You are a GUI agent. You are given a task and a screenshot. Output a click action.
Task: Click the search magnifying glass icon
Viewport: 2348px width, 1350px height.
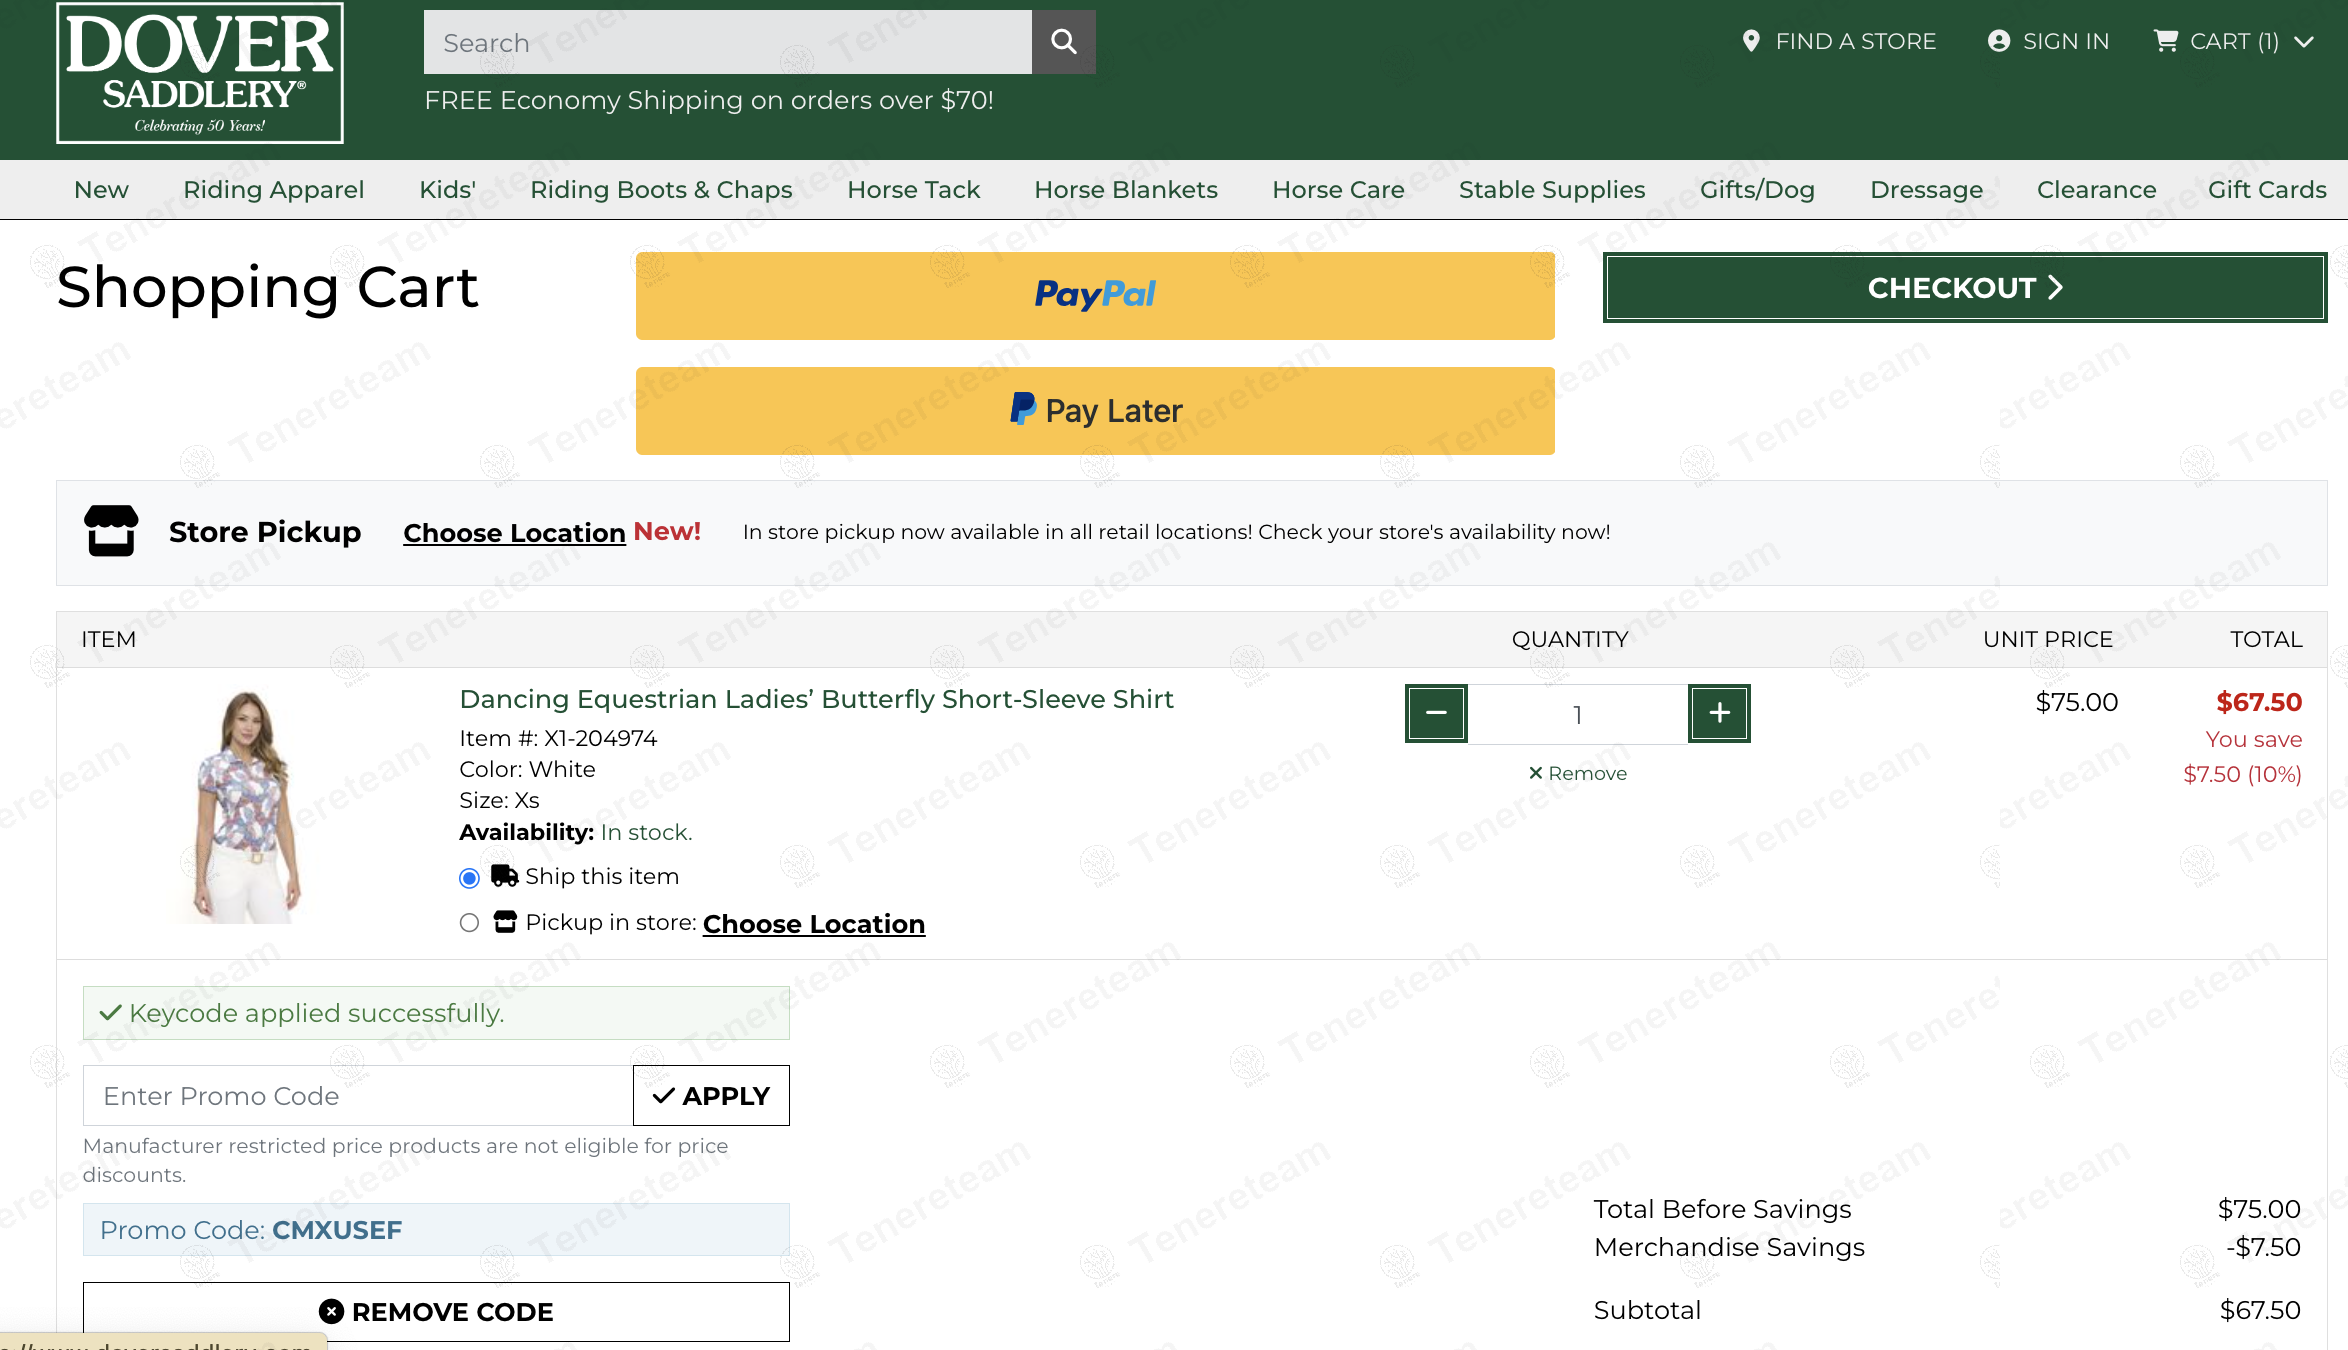1063,42
